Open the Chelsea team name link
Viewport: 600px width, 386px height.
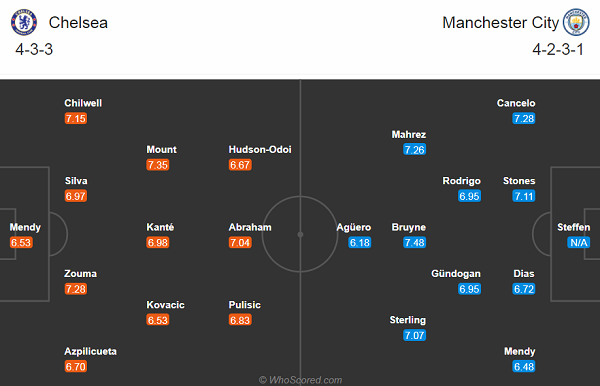[x=78, y=23]
